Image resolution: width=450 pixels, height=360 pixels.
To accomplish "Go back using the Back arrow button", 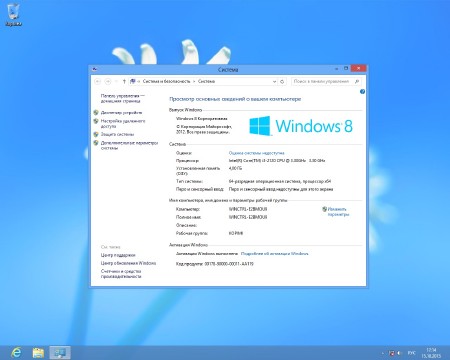I will (98, 81).
